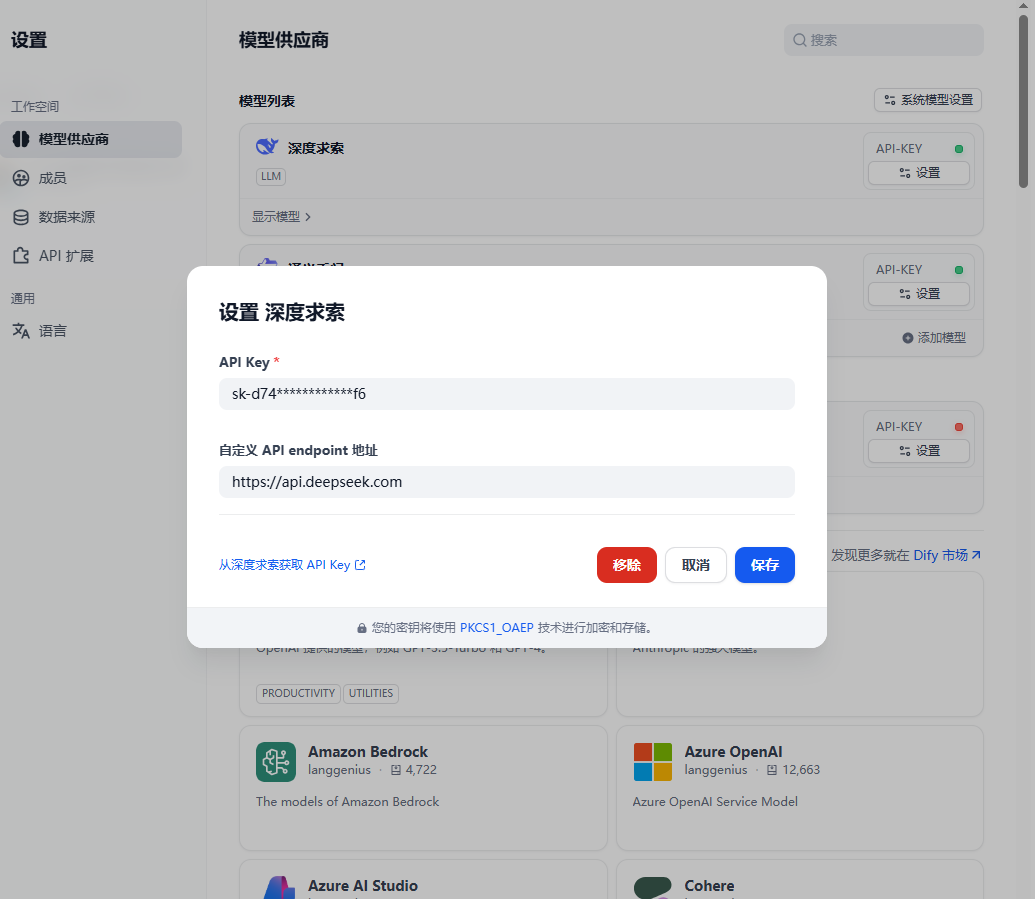Click the Azure AI Studio logo
Screen dimensions: 1035x899
point(279,888)
